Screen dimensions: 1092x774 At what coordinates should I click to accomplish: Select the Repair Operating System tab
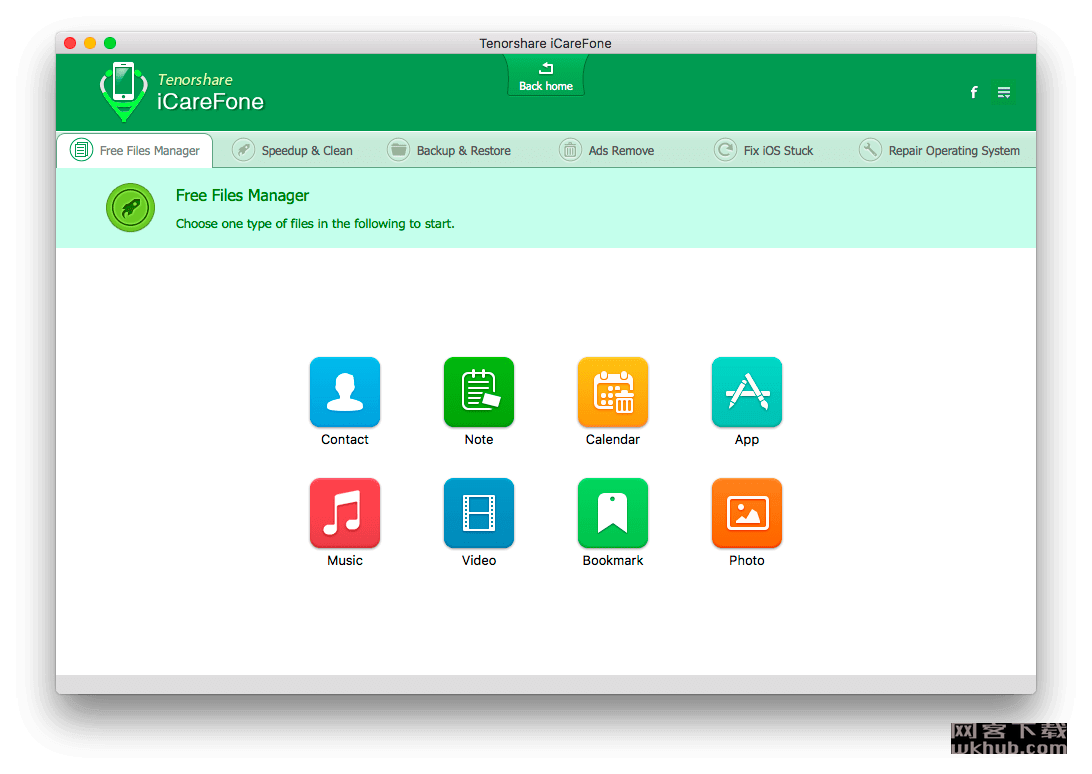(x=939, y=150)
